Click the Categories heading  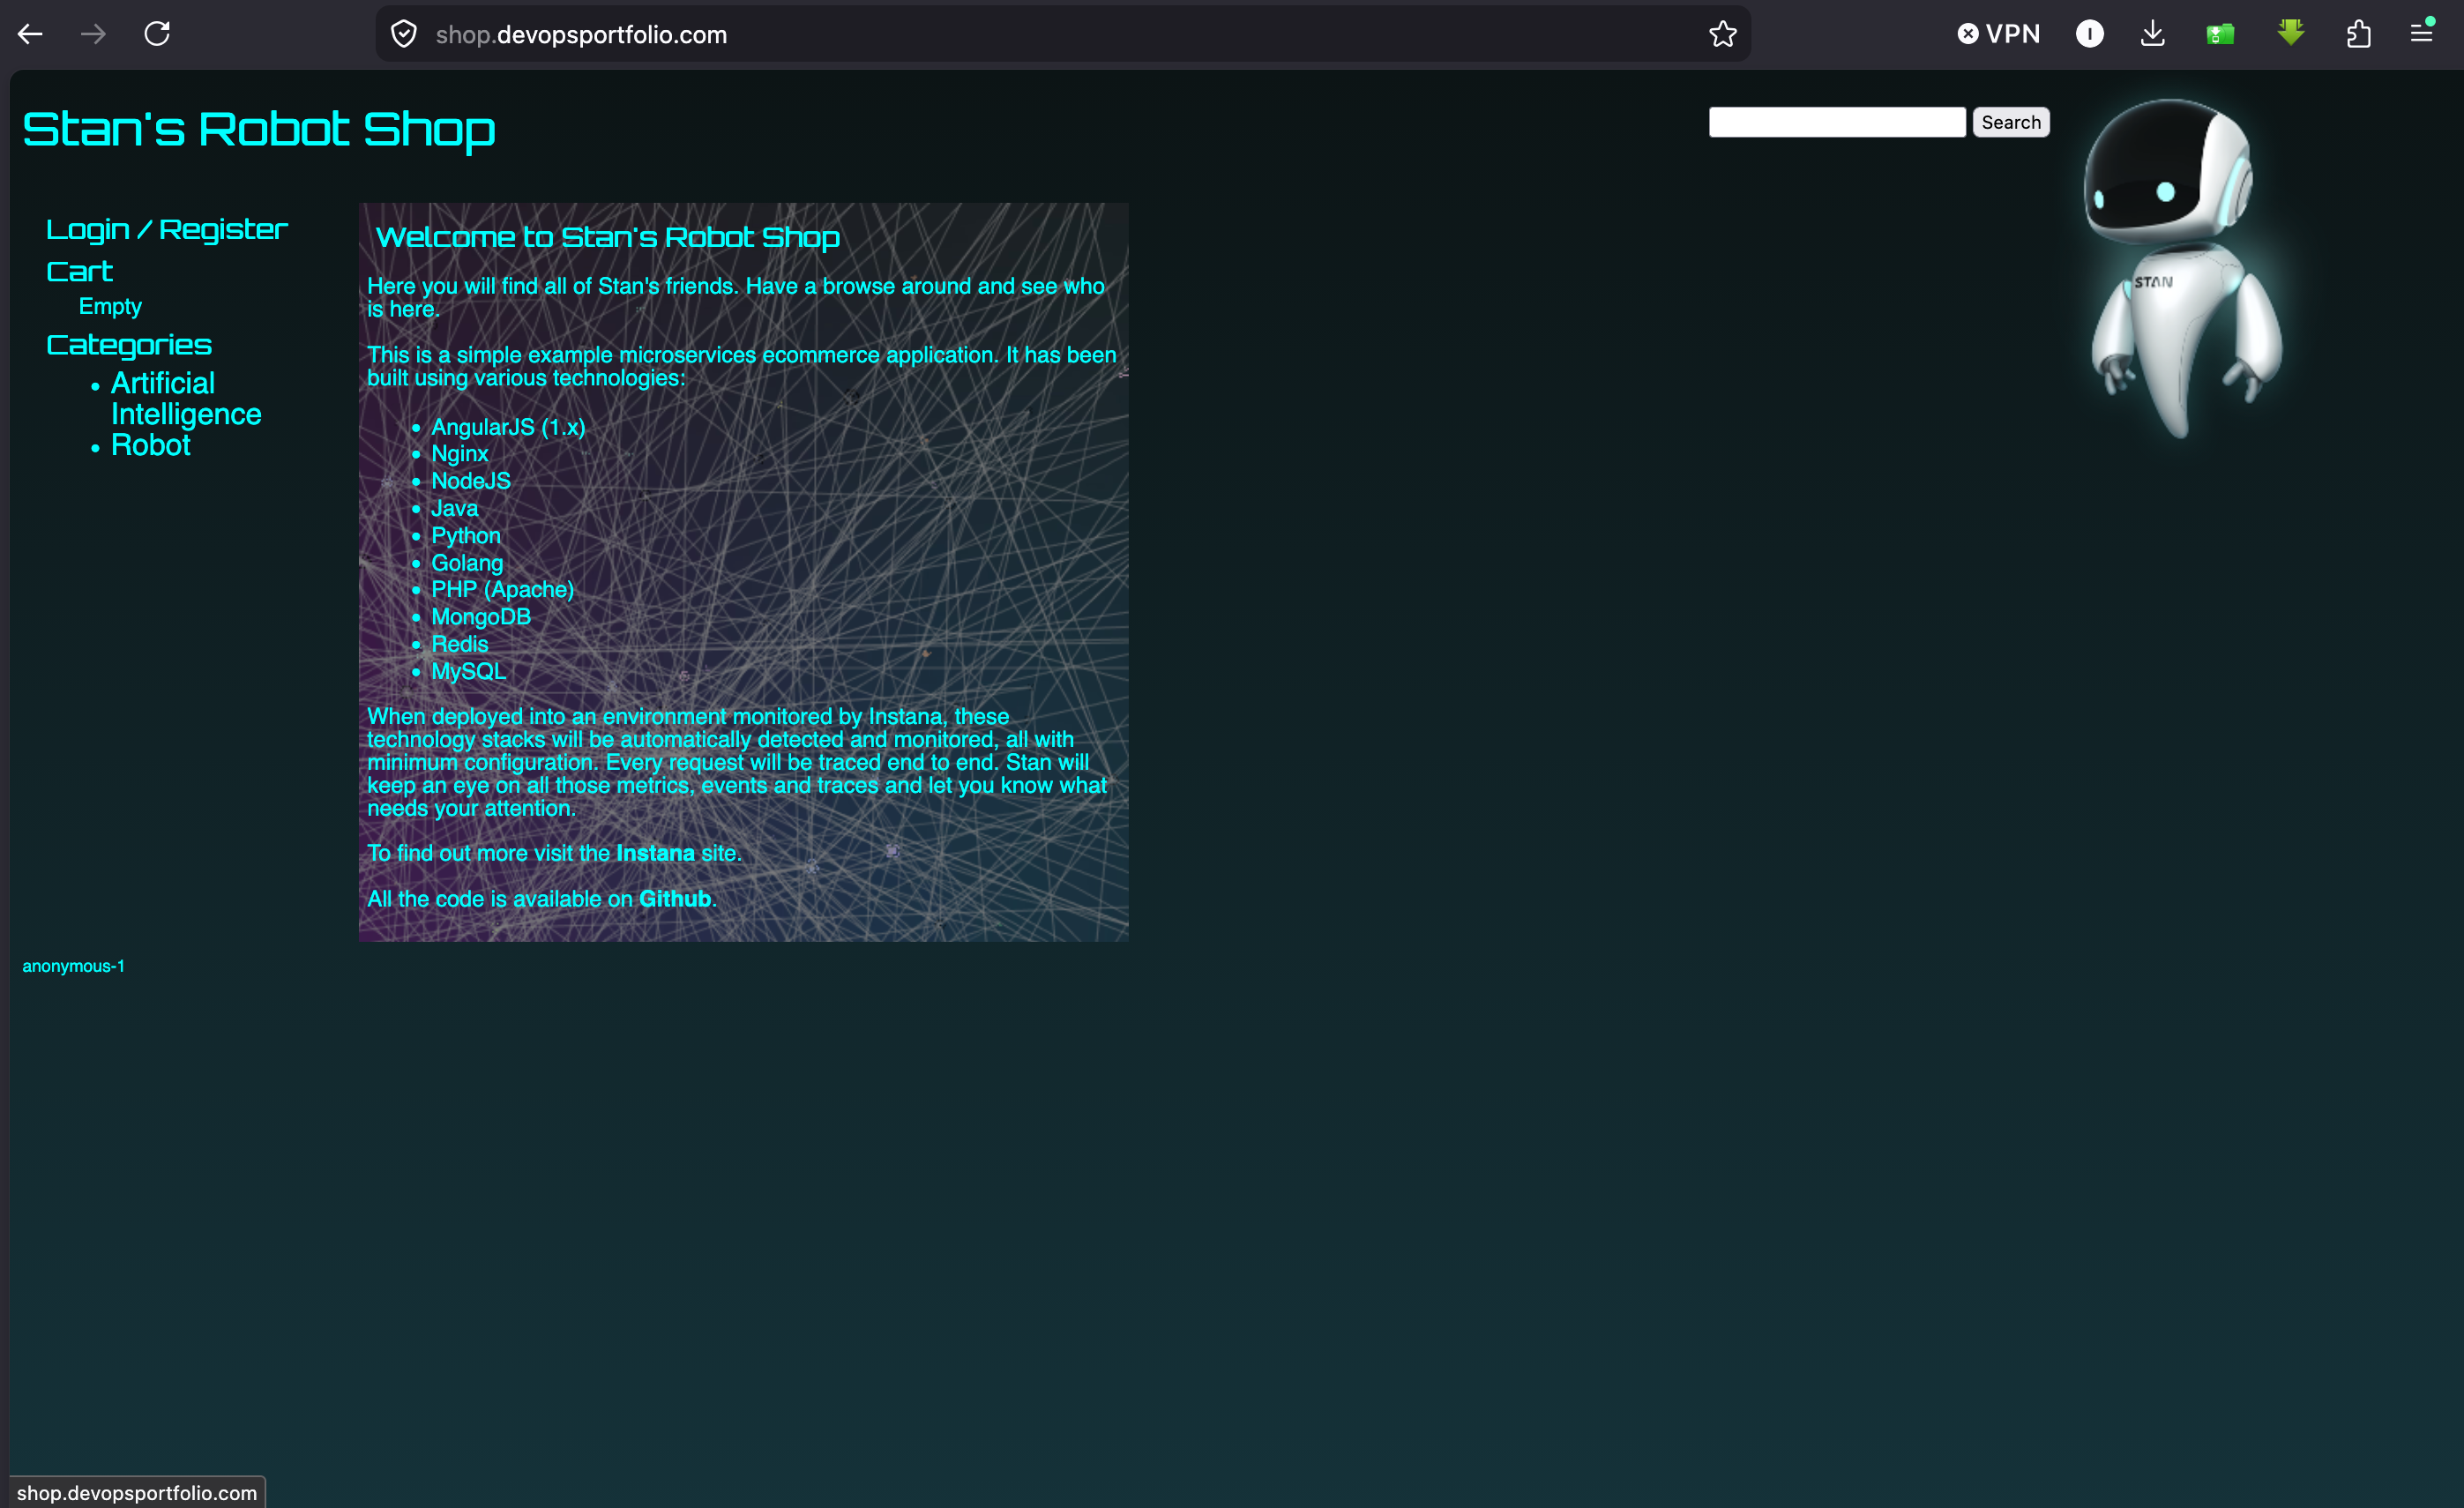tap(129, 345)
